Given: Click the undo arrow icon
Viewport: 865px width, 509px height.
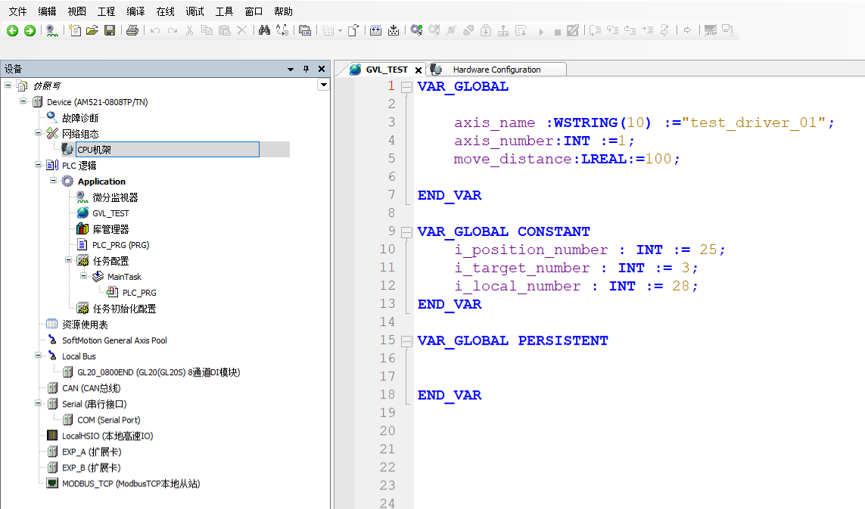Looking at the screenshot, I should (x=155, y=31).
